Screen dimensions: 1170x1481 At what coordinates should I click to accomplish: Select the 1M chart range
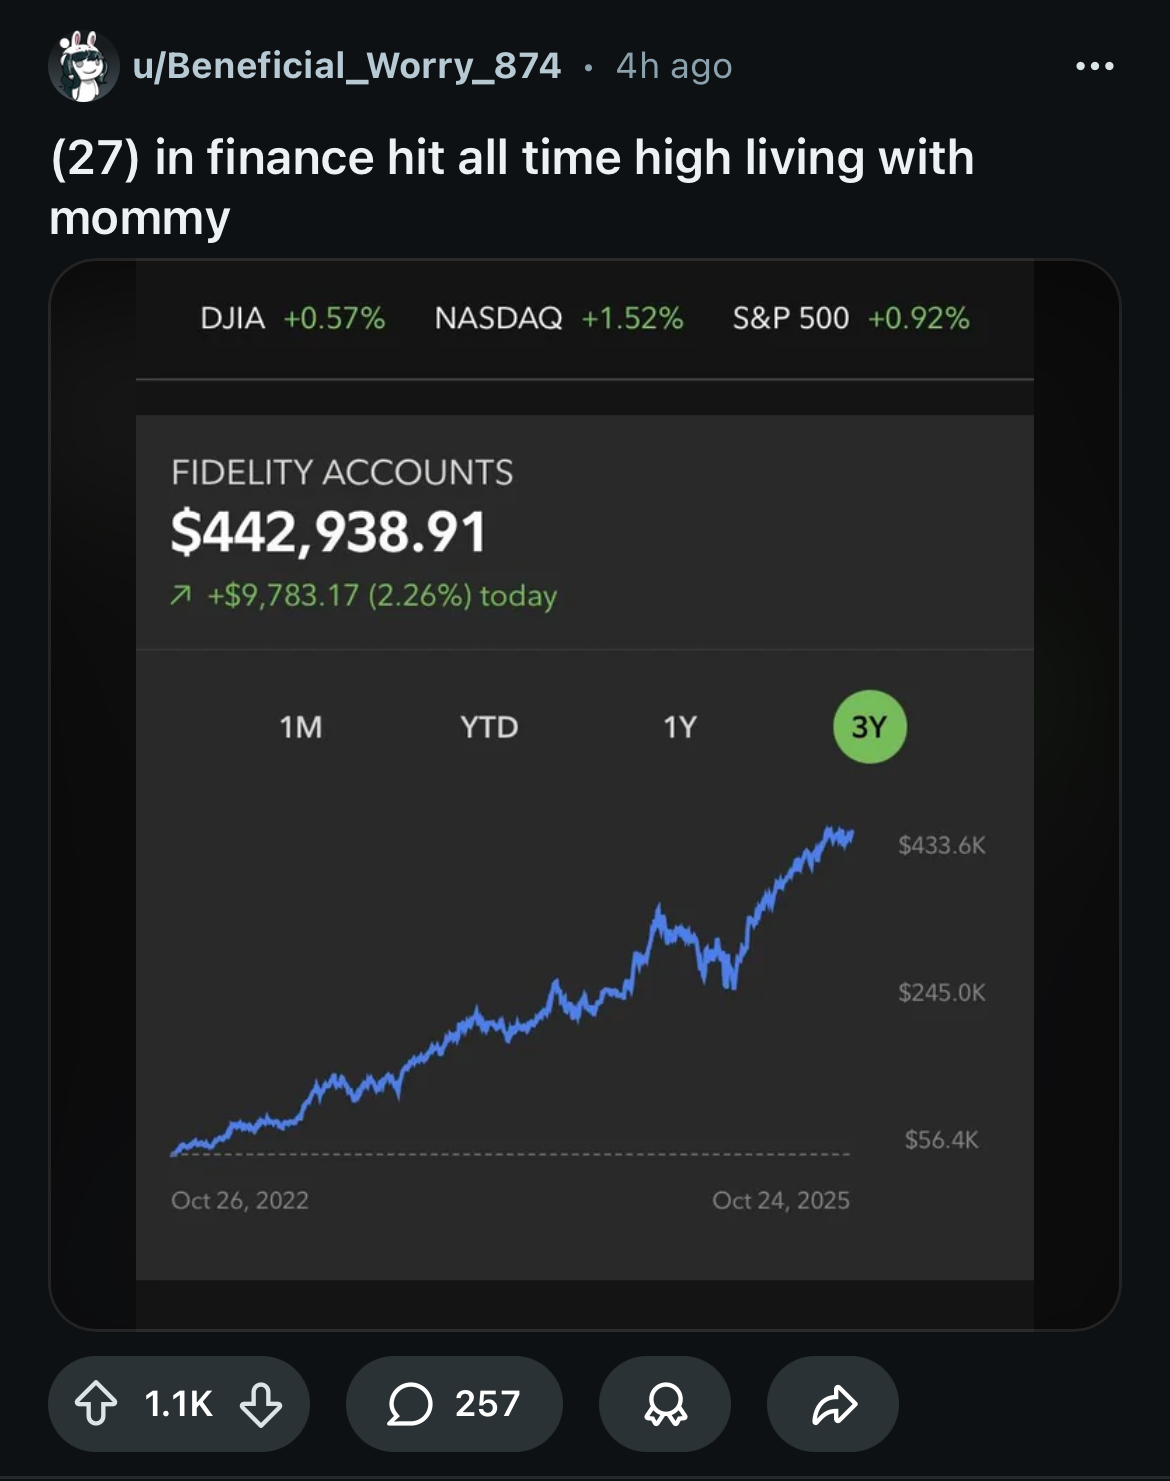pyautogui.click(x=301, y=727)
